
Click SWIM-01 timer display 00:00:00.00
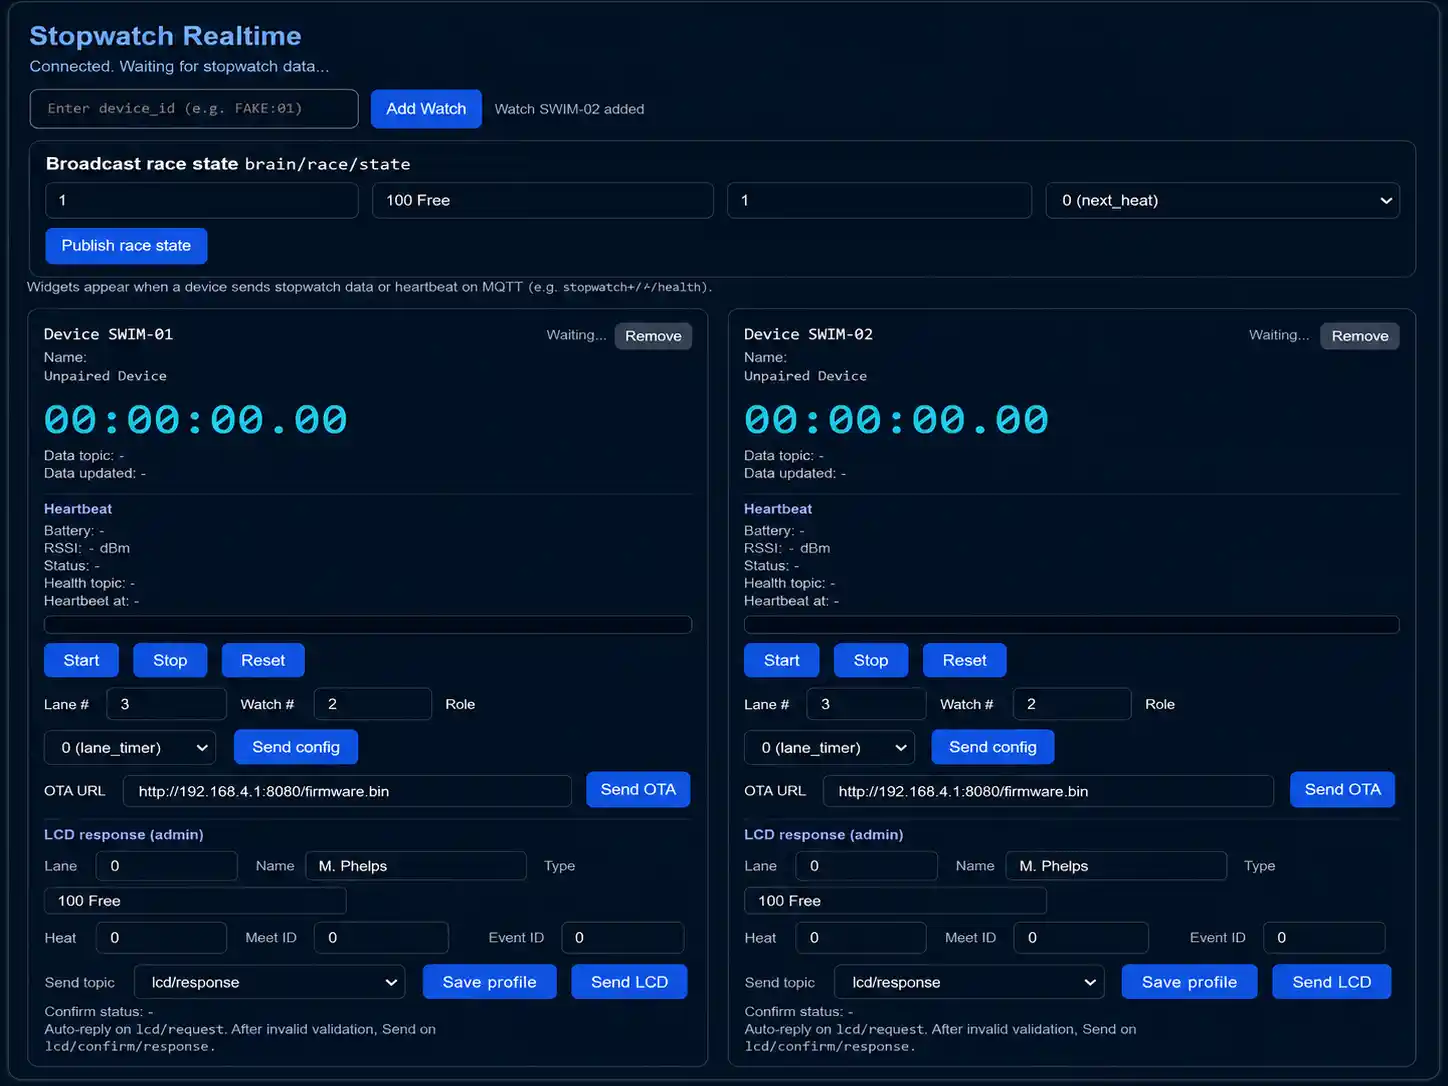click(x=196, y=419)
